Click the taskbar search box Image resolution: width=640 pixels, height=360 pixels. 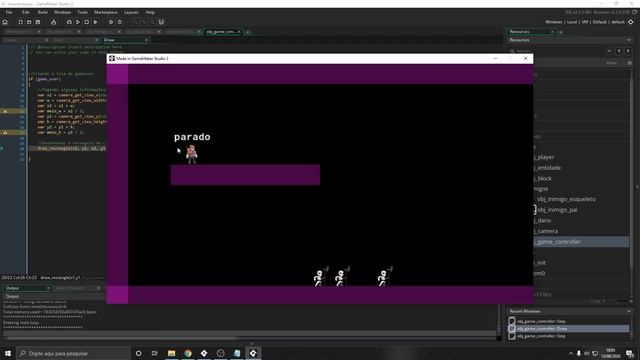click(x=73, y=353)
